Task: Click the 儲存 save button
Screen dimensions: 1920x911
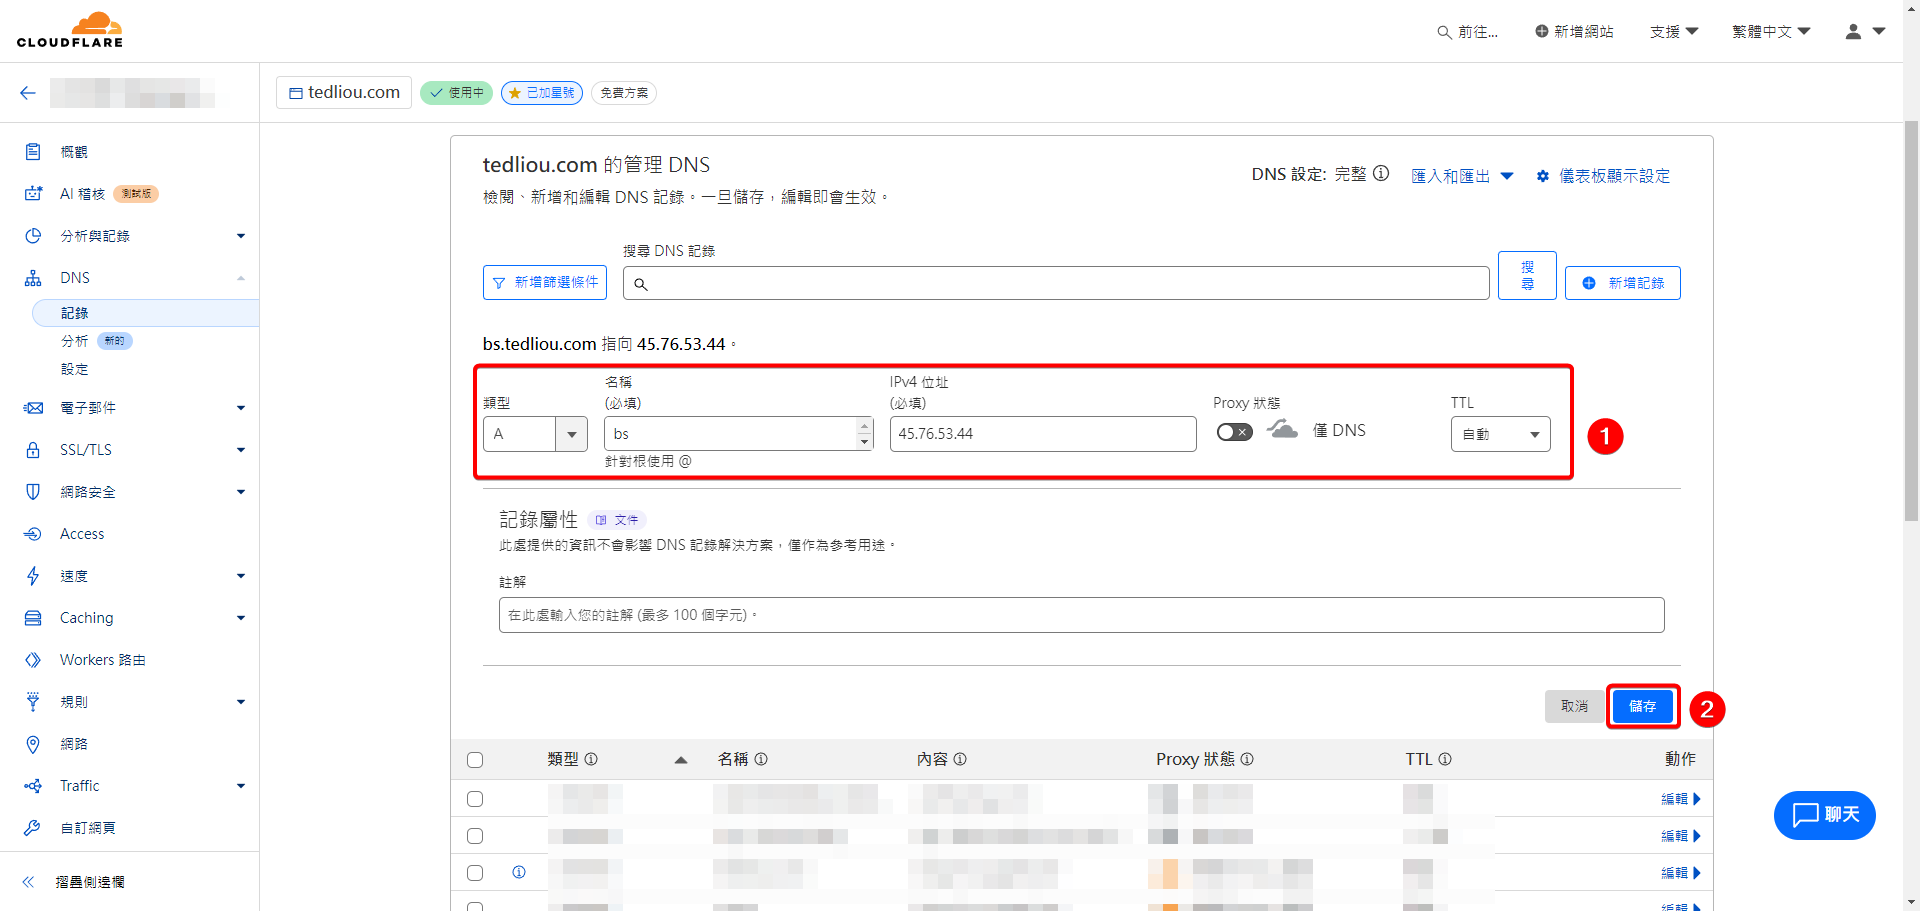Action: [1642, 706]
